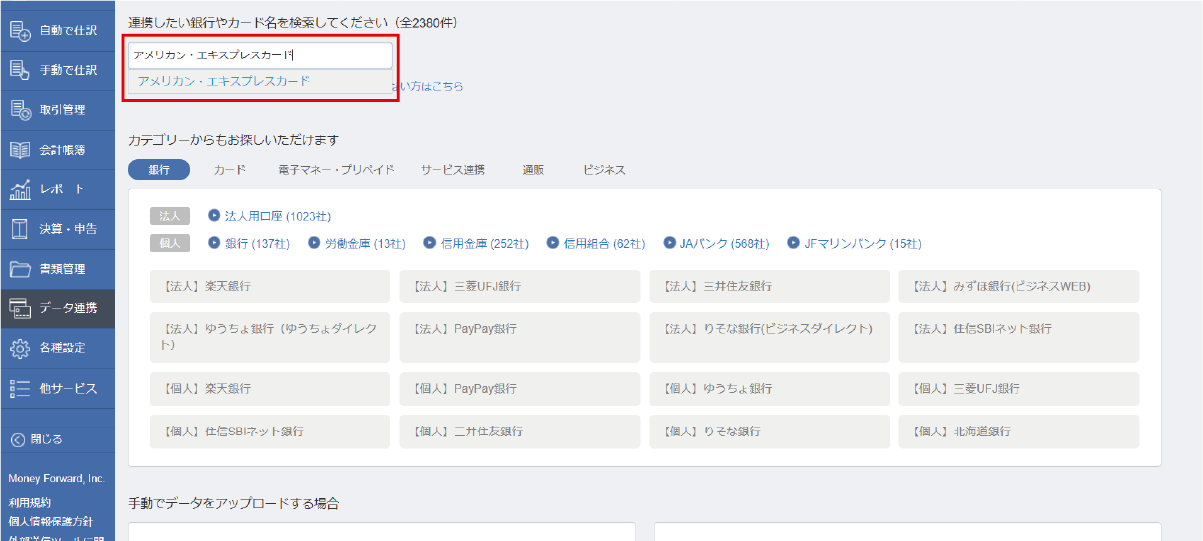This screenshot has width=1203, height=541.
Task: Collapse sidebar with 閉じる arrow icon
Action: point(17,439)
